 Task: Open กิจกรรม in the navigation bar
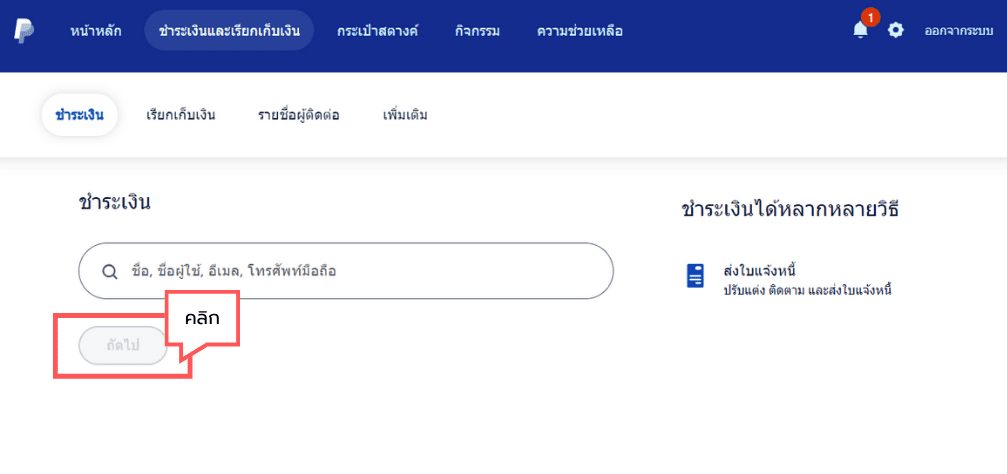point(477,31)
